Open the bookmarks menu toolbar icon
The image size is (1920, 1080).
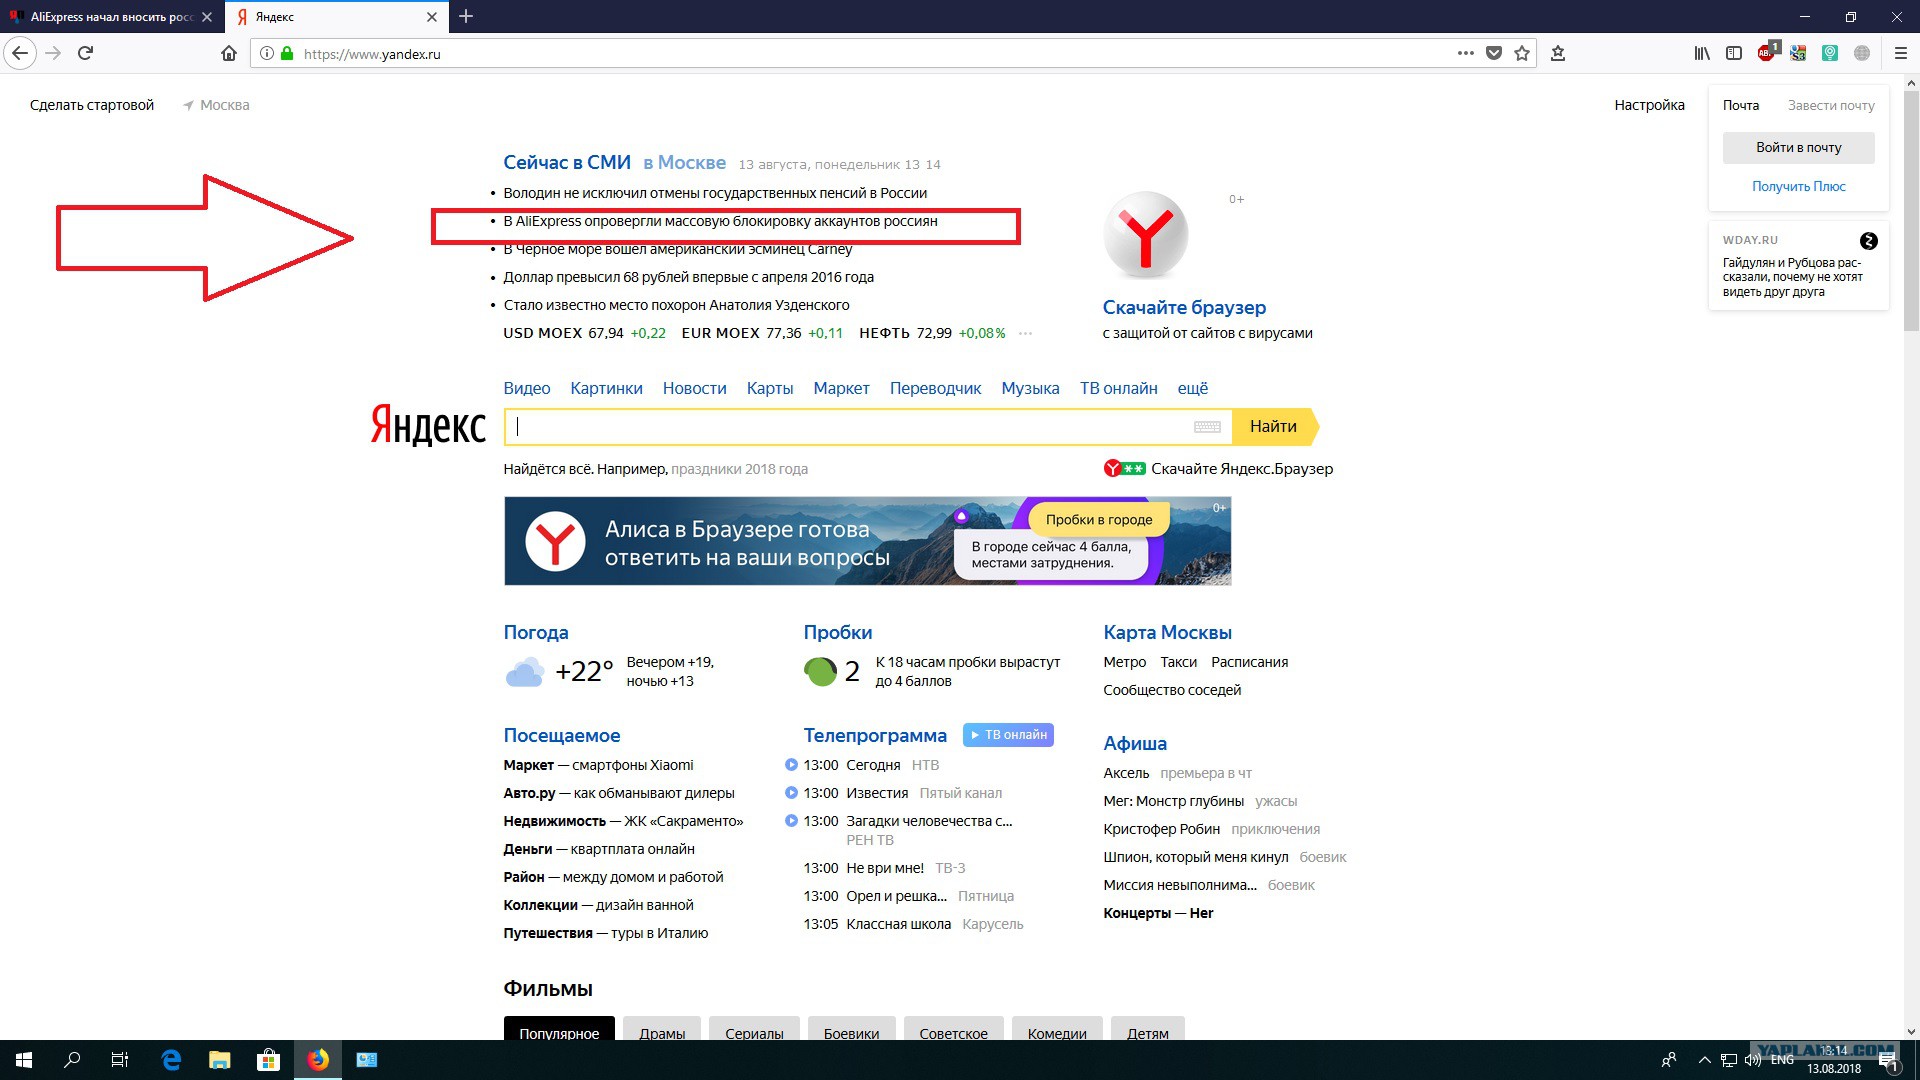pyautogui.click(x=1558, y=53)
